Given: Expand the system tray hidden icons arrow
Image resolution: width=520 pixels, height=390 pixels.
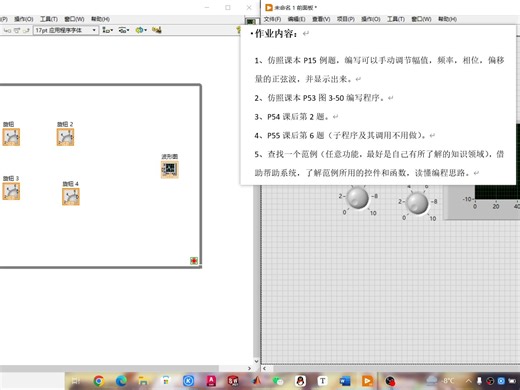Looking at the screenshot, I should pyautogui.click(x=468, y=381).
